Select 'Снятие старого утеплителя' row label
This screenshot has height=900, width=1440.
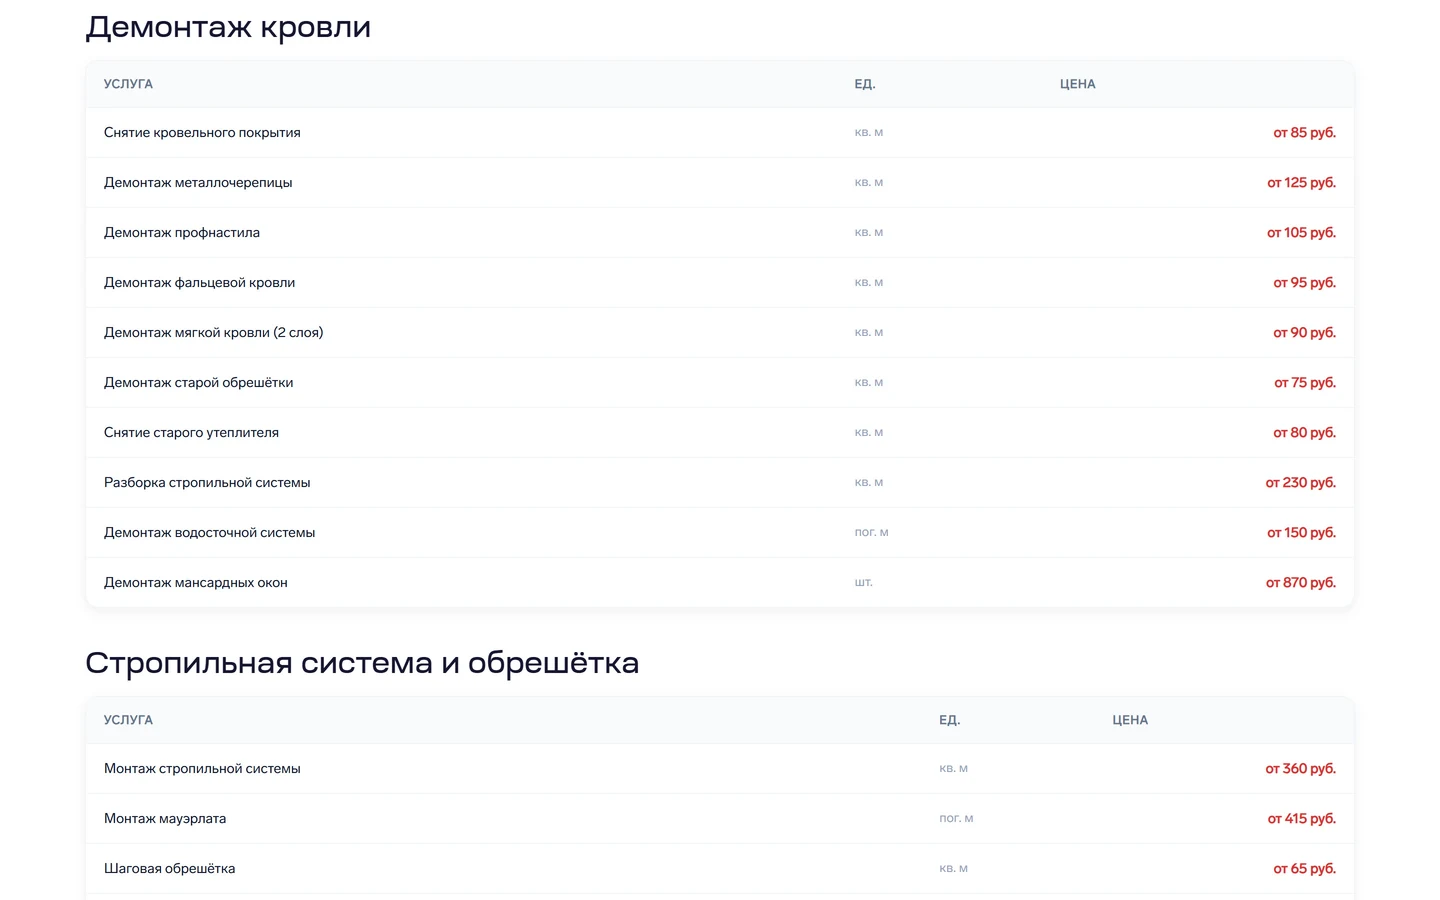point(191,432)
